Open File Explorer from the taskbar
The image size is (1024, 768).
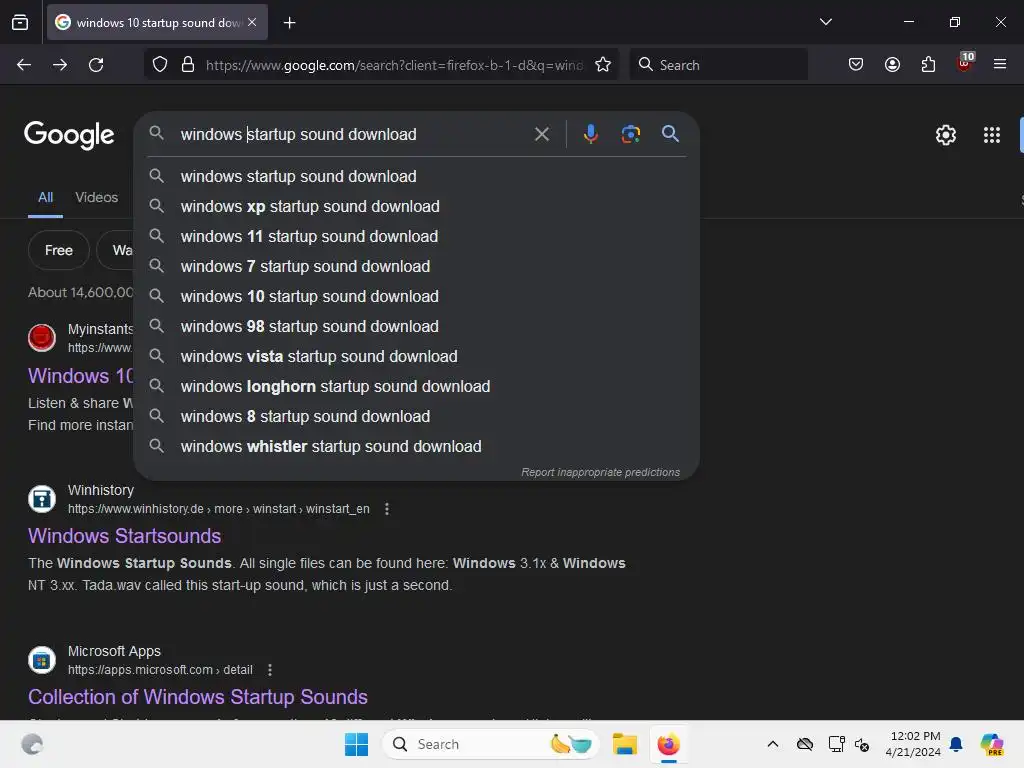[624, 744]
